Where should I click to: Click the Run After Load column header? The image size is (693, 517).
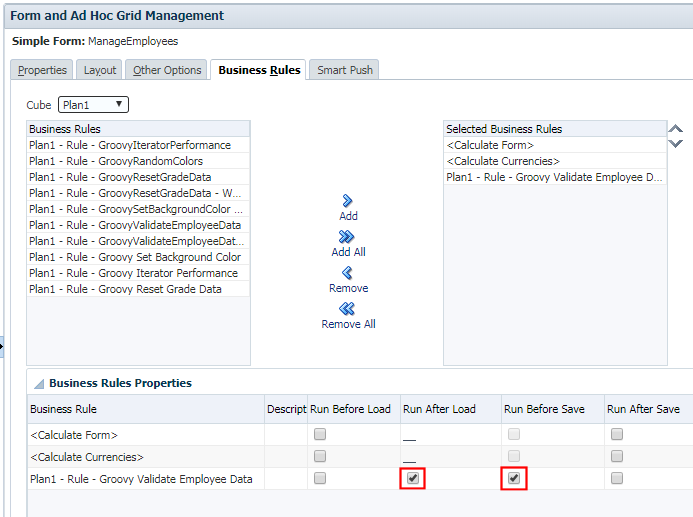click(440, 409)
